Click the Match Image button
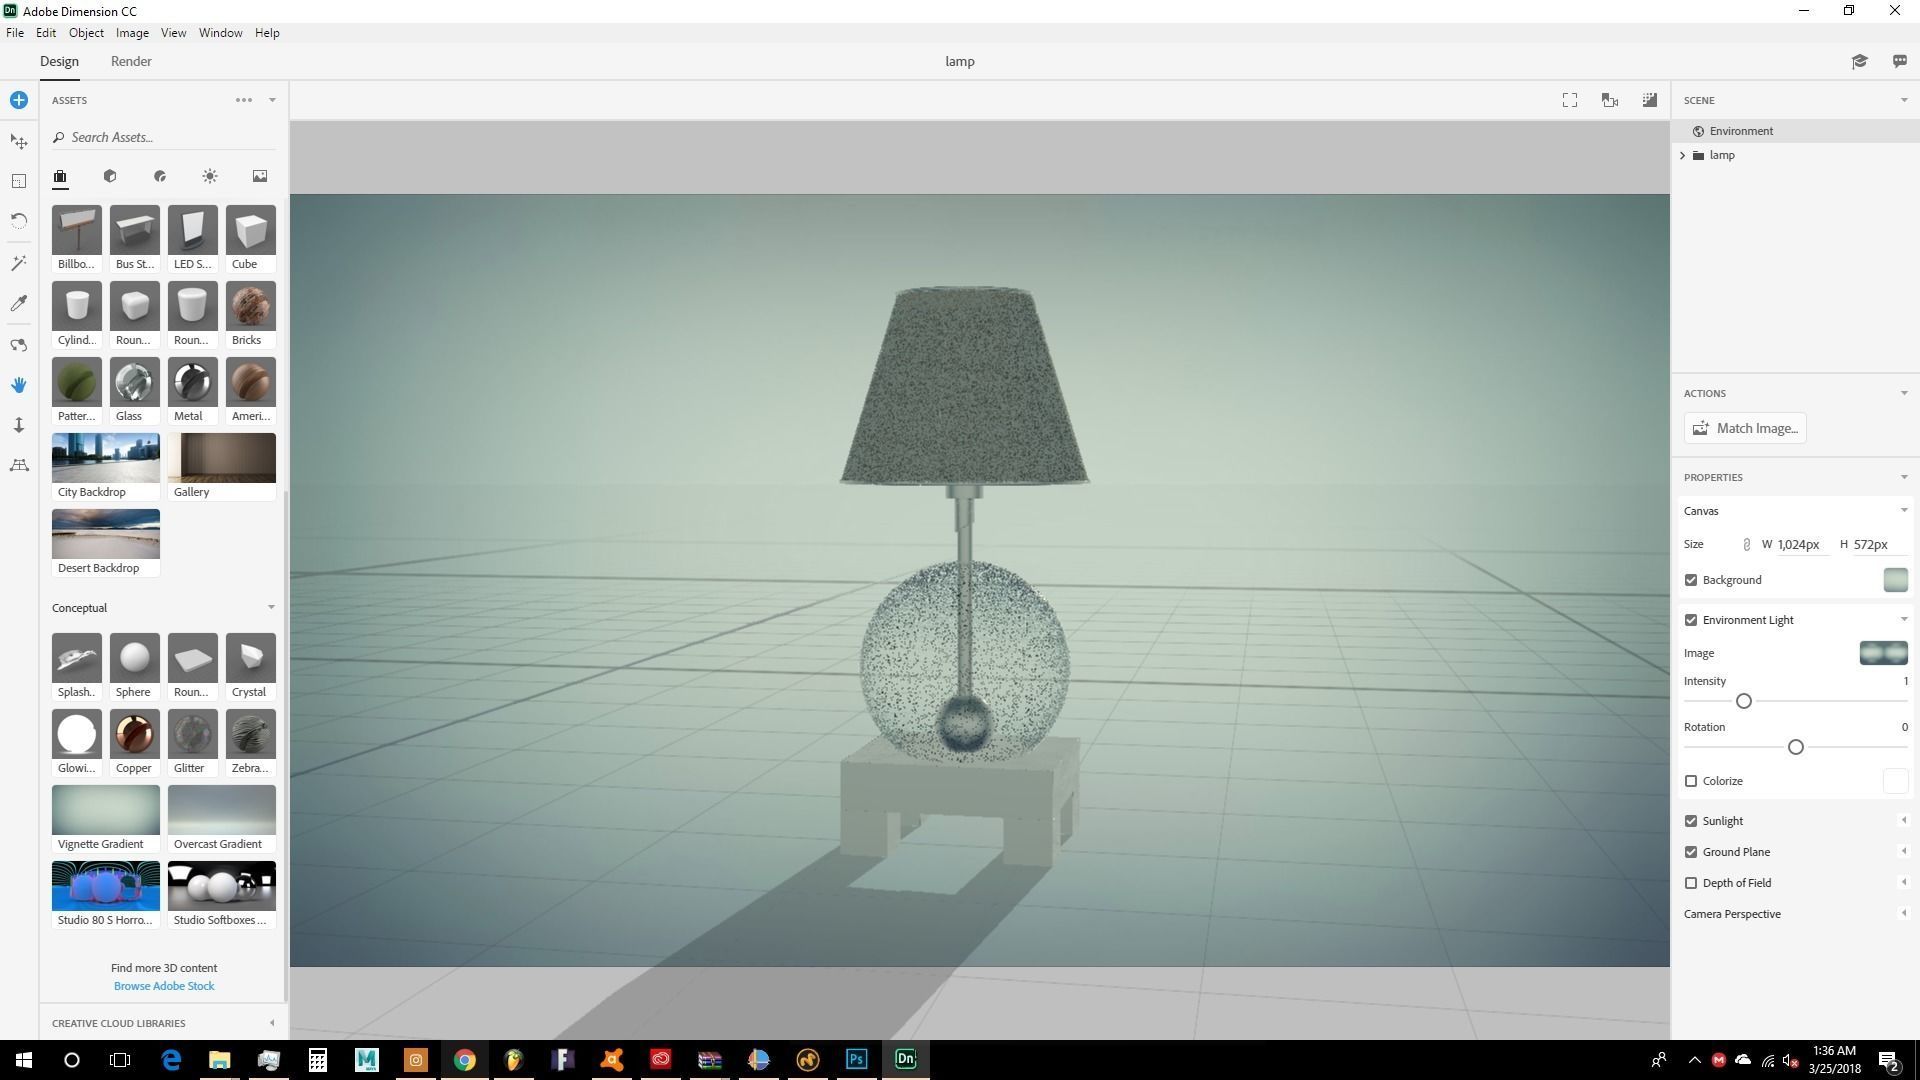 (1745, 428)
